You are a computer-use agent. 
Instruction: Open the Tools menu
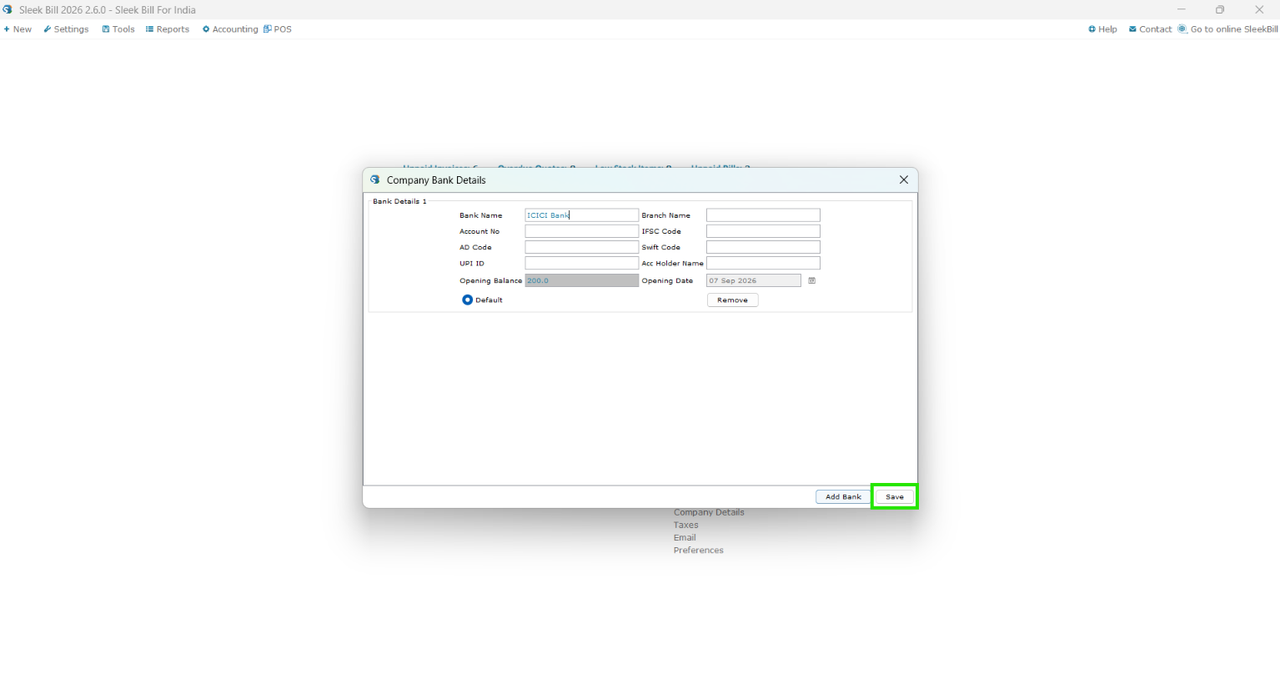click(118, 29)
